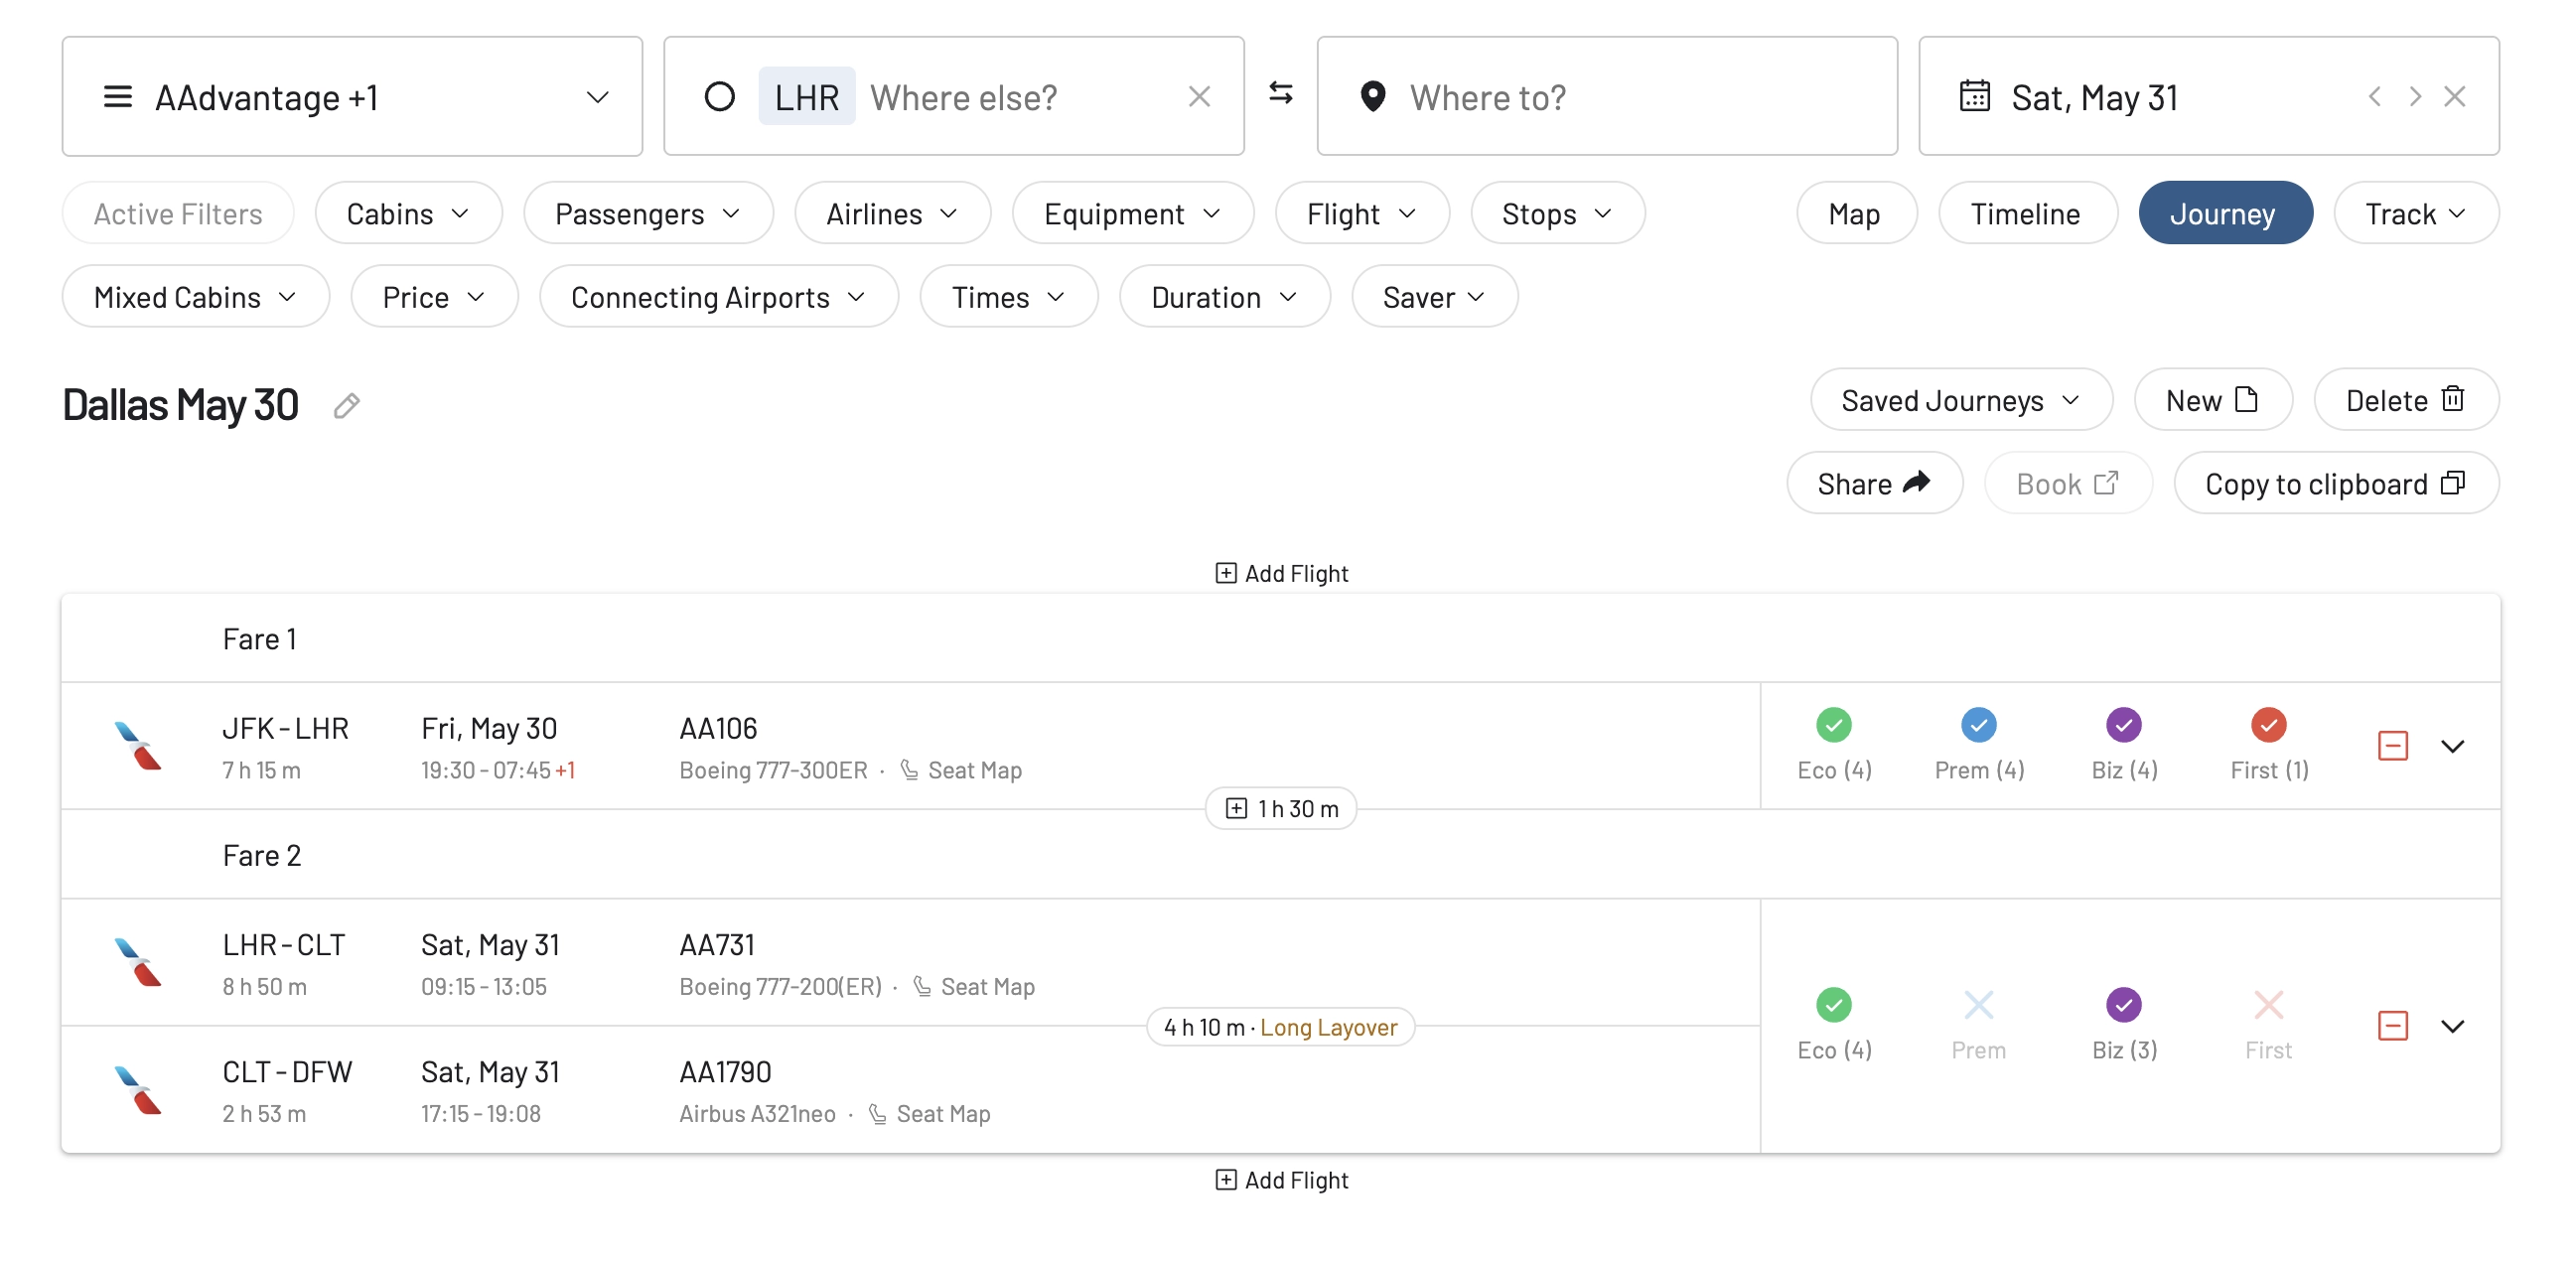
Task: Open Seat Map for AA106
Action: click(961, 769)
